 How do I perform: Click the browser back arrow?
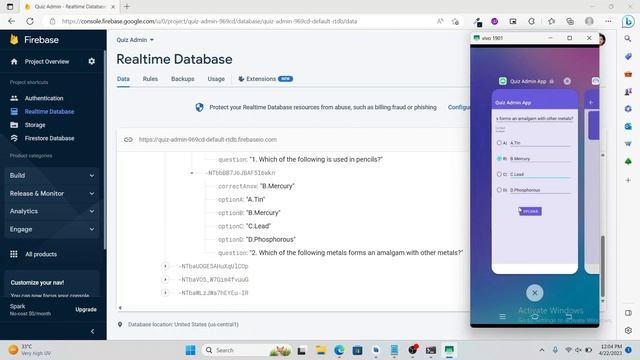(x=11, y=21)
